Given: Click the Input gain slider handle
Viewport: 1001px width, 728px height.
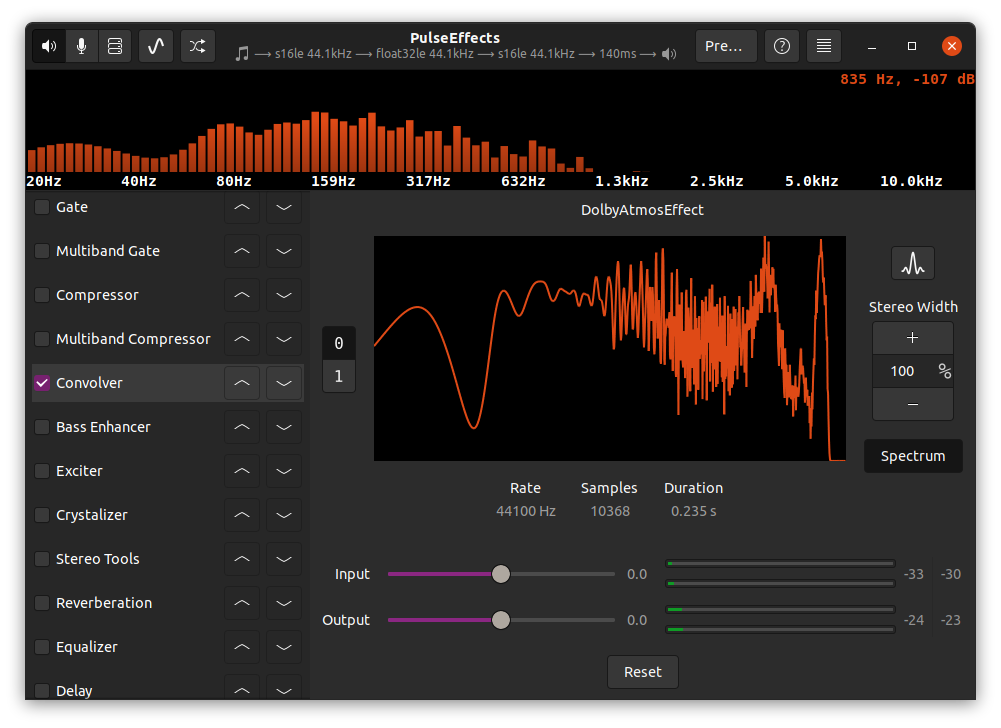Looking at the screenshot, I should pyautogui.click(x=501, y=574).
